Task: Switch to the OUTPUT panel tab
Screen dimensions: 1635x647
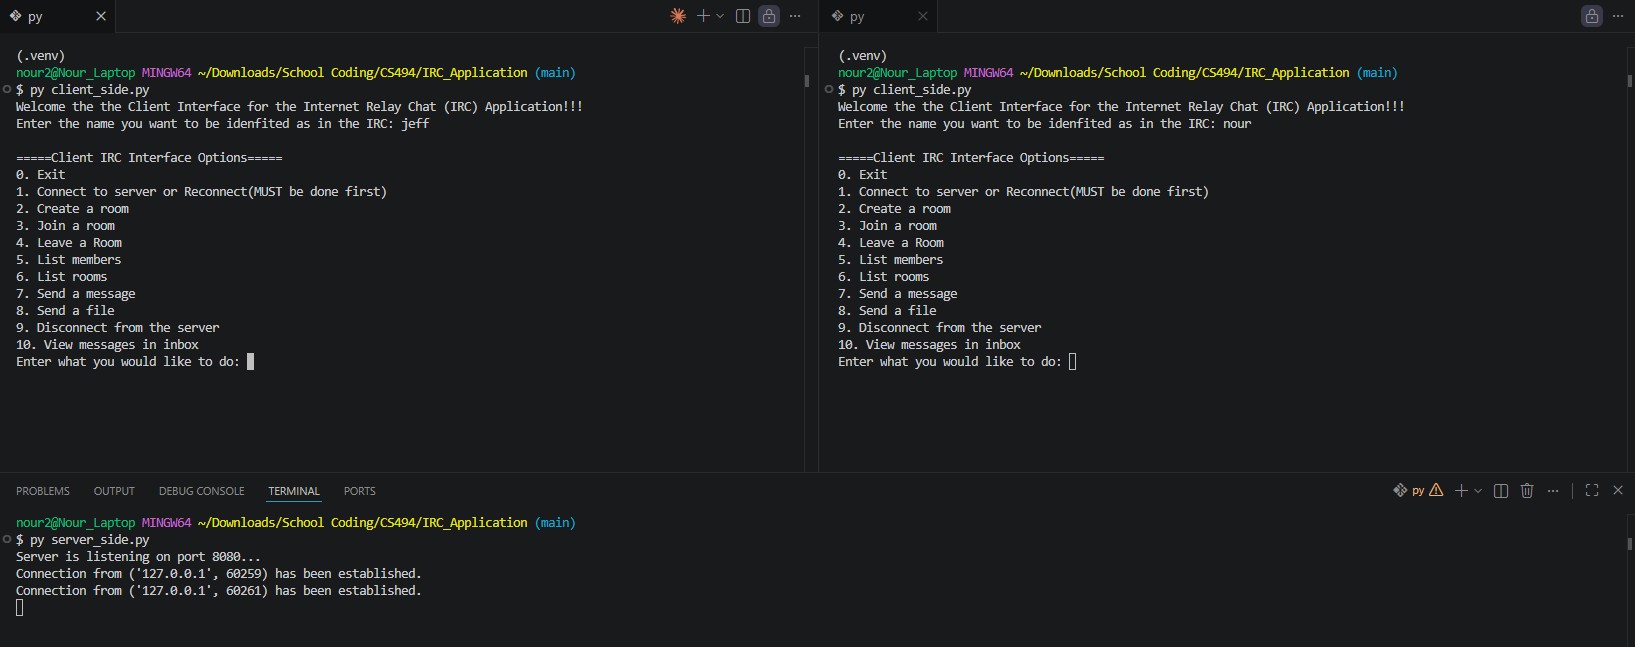Action: 114,491
